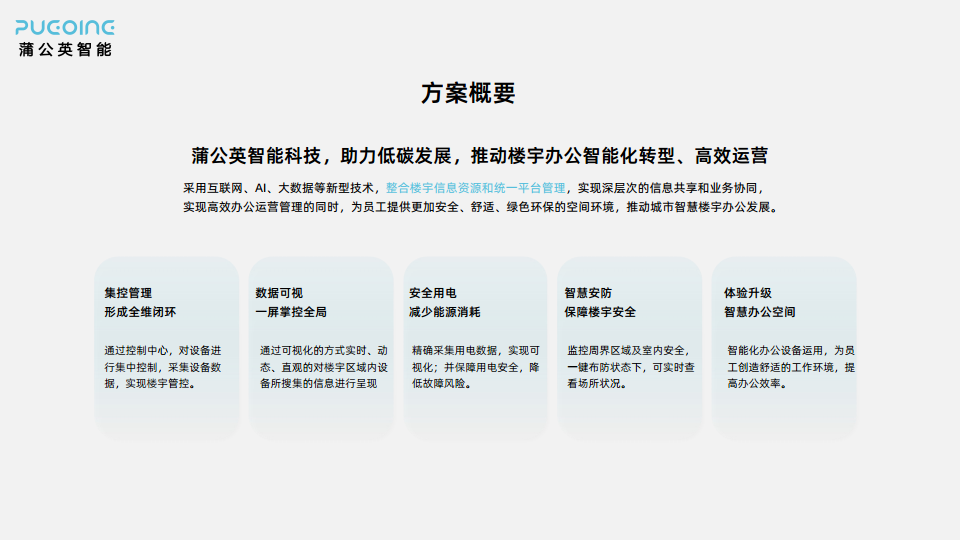The height and width of the screenshot is (540, 960).
Task: Click the description starting 智能化办公设备运用
Action: [791, 367]
